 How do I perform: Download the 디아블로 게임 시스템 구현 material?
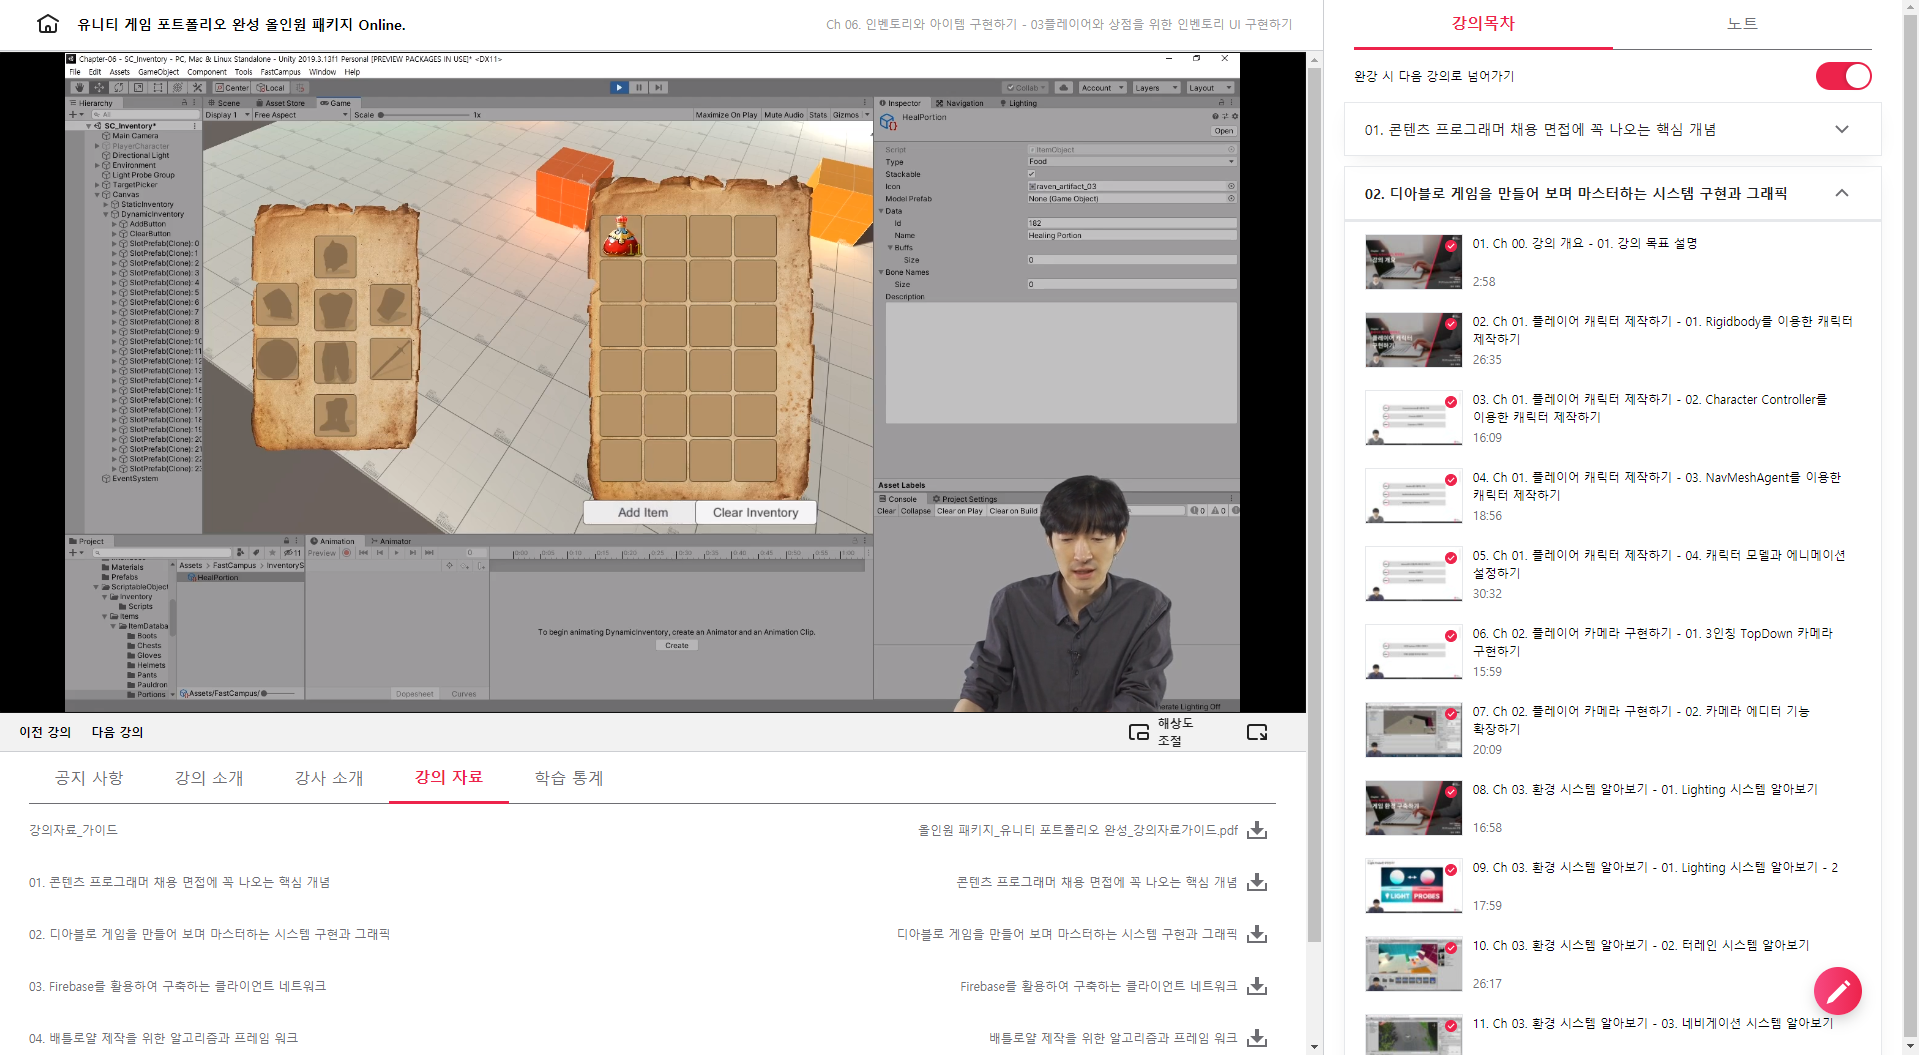1257,934
